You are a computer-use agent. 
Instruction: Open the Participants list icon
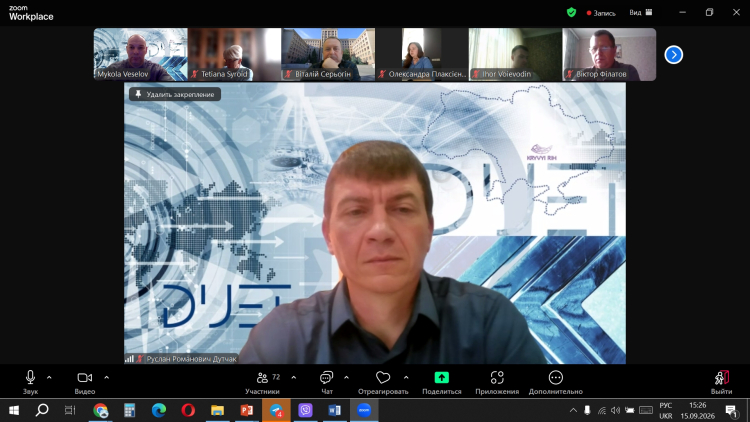point(262,378)
